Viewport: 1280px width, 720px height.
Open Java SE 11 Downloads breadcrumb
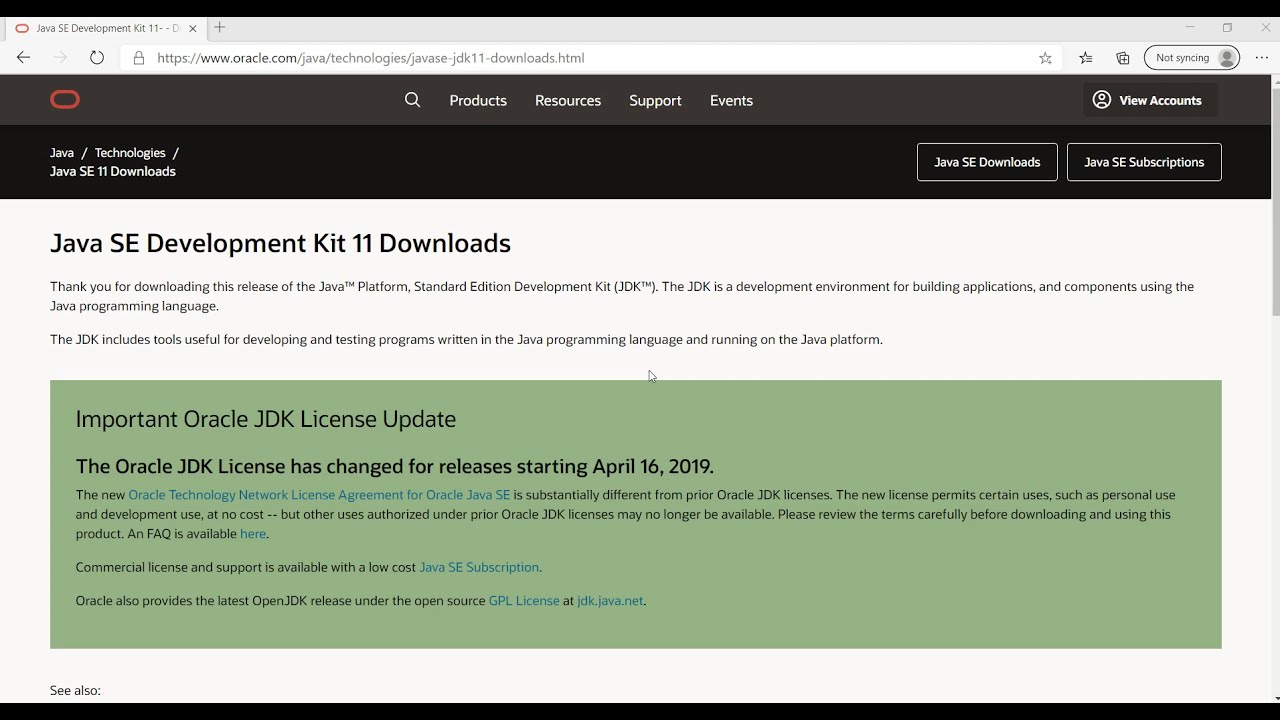coord(113,171)
